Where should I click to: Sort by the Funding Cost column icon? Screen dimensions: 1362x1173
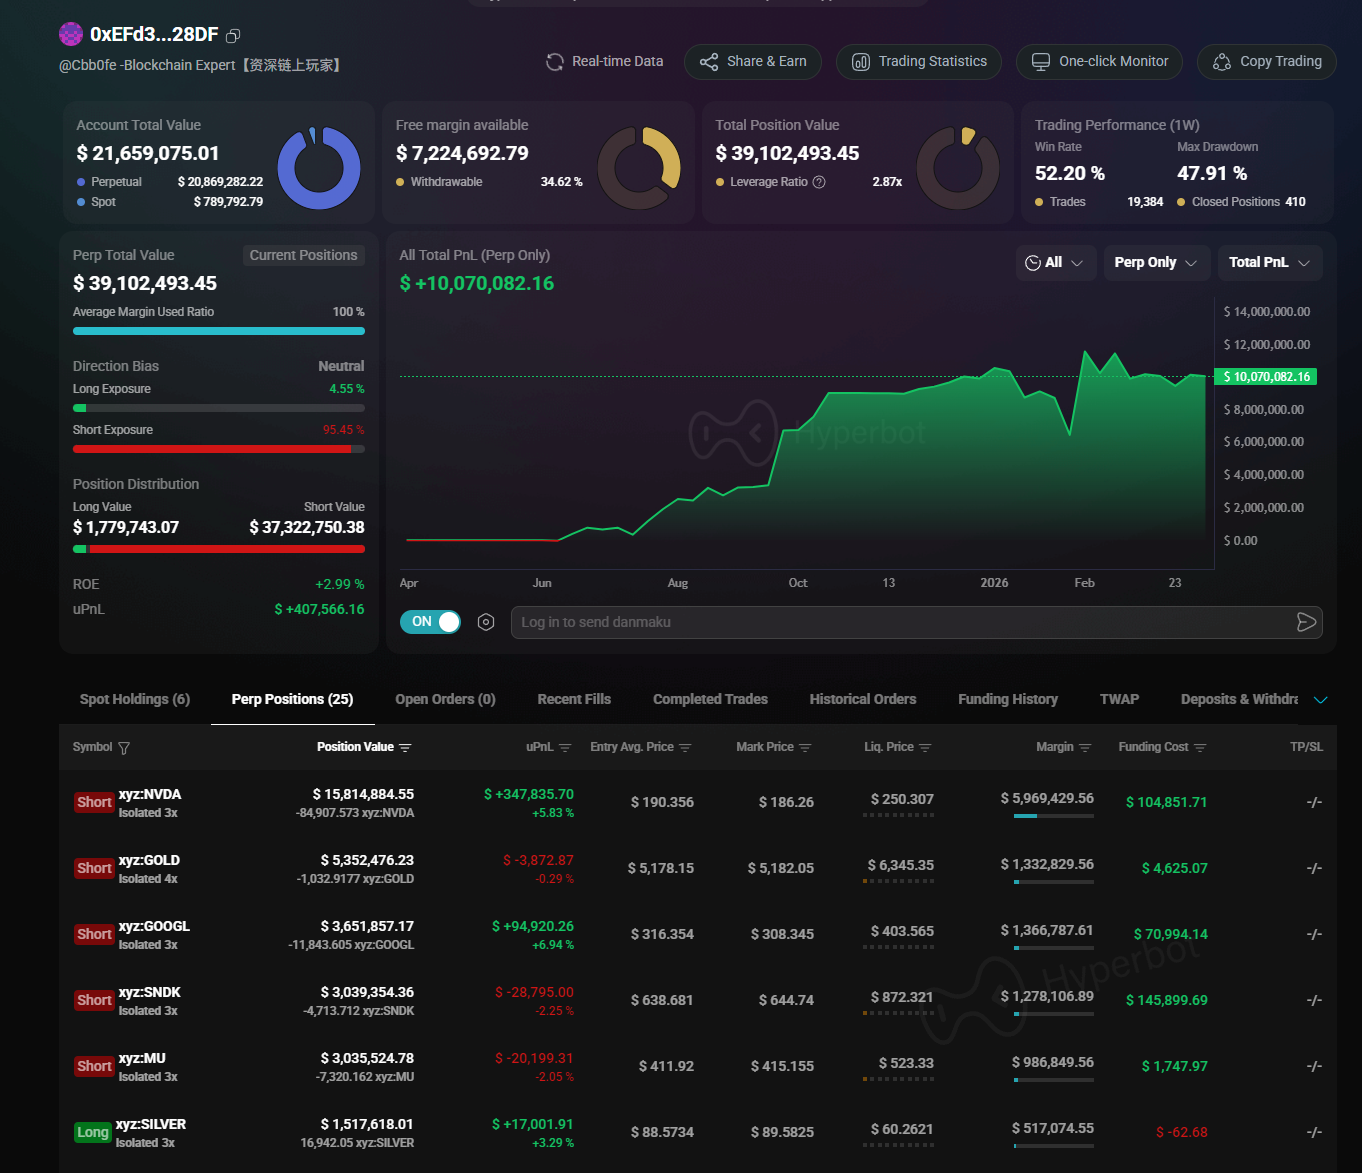1200,748
